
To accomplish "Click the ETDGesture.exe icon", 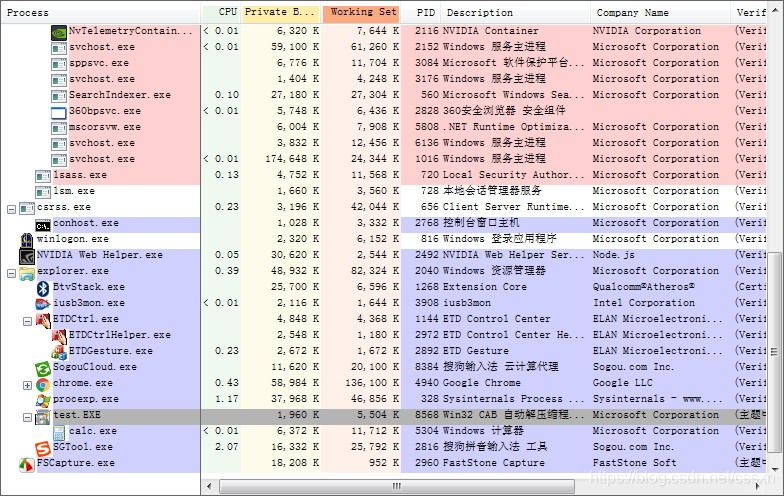I will tap(60, 352).
